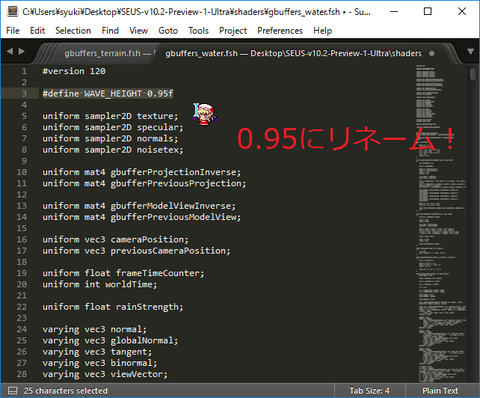
Task: Open the Help menu
Action: [322, 31]
